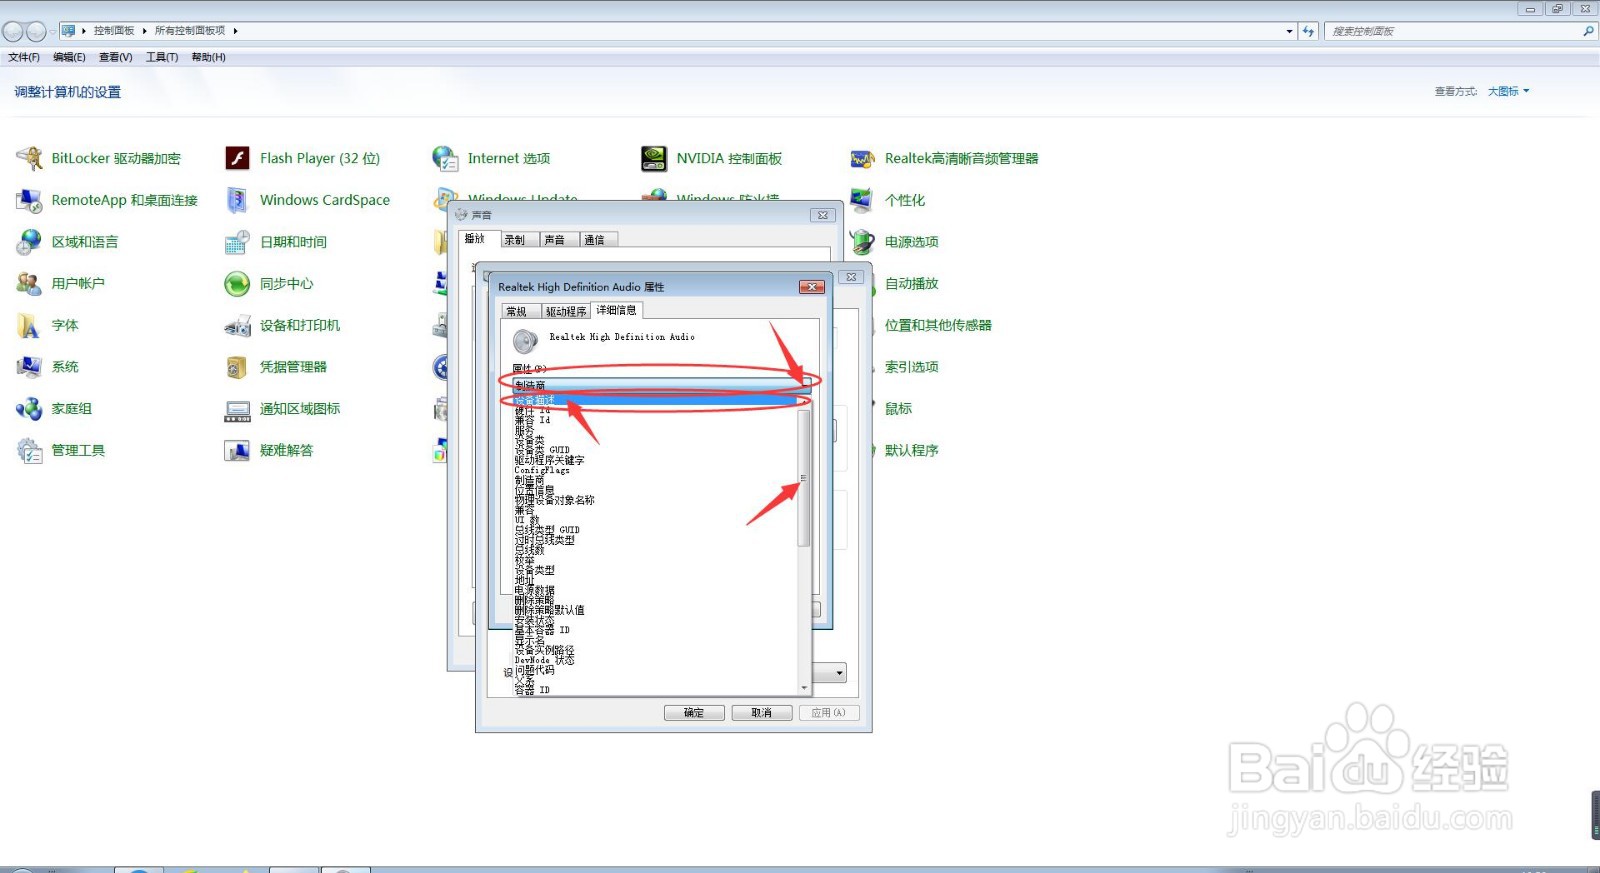This screenshot has width=1600, height=873.
Task: Open 个性化 icon
Action: [x=862, y=200]
